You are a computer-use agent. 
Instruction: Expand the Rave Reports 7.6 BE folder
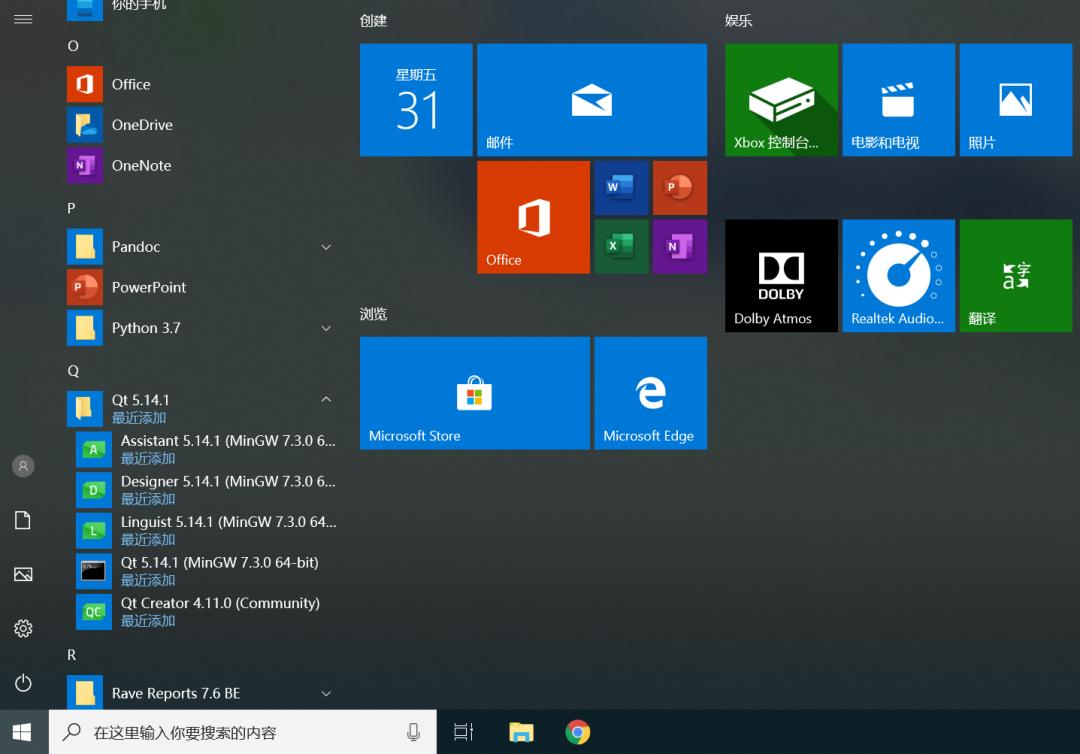pyautogui.click(x=326, y=693)
